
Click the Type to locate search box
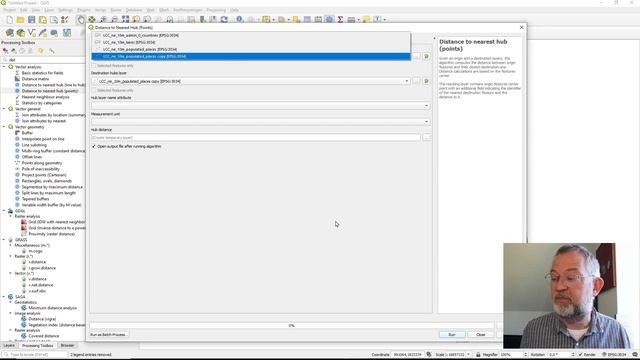point(34,355)
